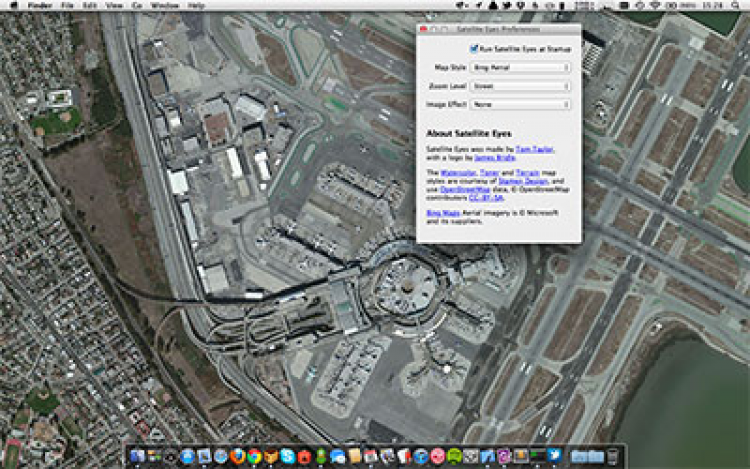This screenshot has height=469, width=750.
Task: Follow the Tom Taylor link
Action: coord(534,149)
